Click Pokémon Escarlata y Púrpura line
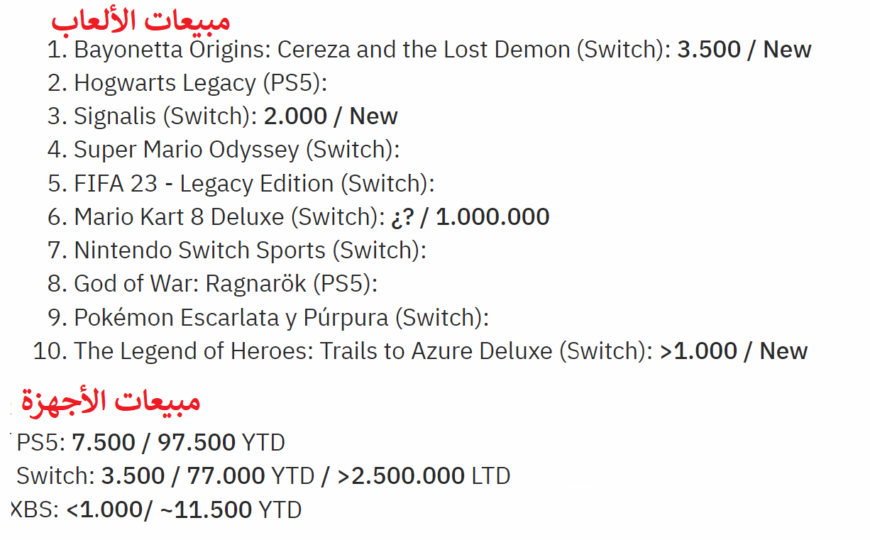The image size is (870, 540). (267, 317)
